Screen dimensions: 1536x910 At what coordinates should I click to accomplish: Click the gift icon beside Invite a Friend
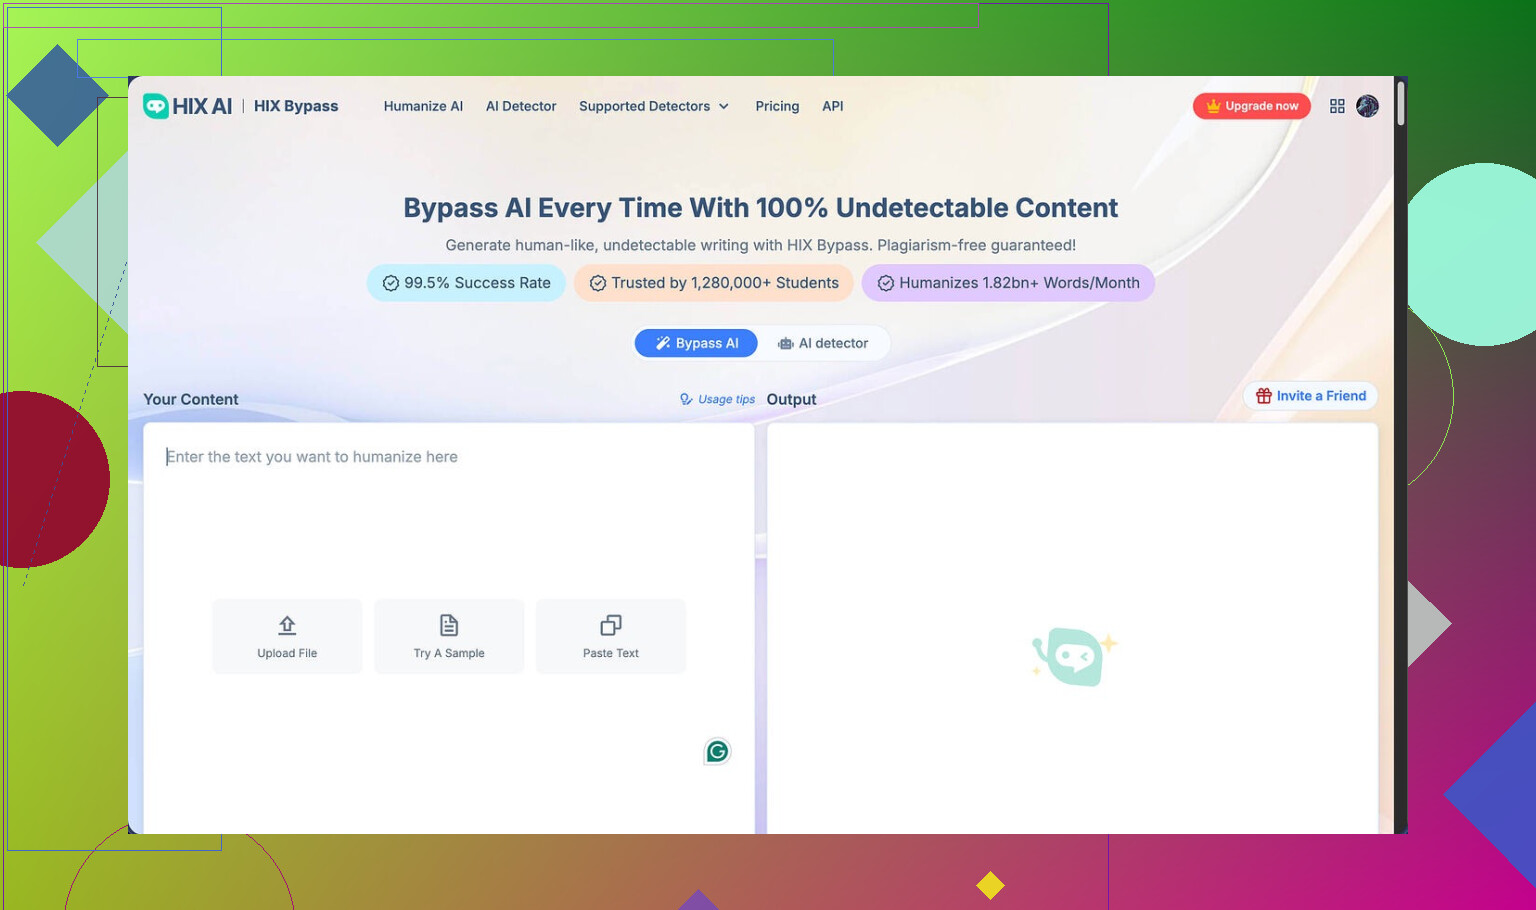point(1264,396)
